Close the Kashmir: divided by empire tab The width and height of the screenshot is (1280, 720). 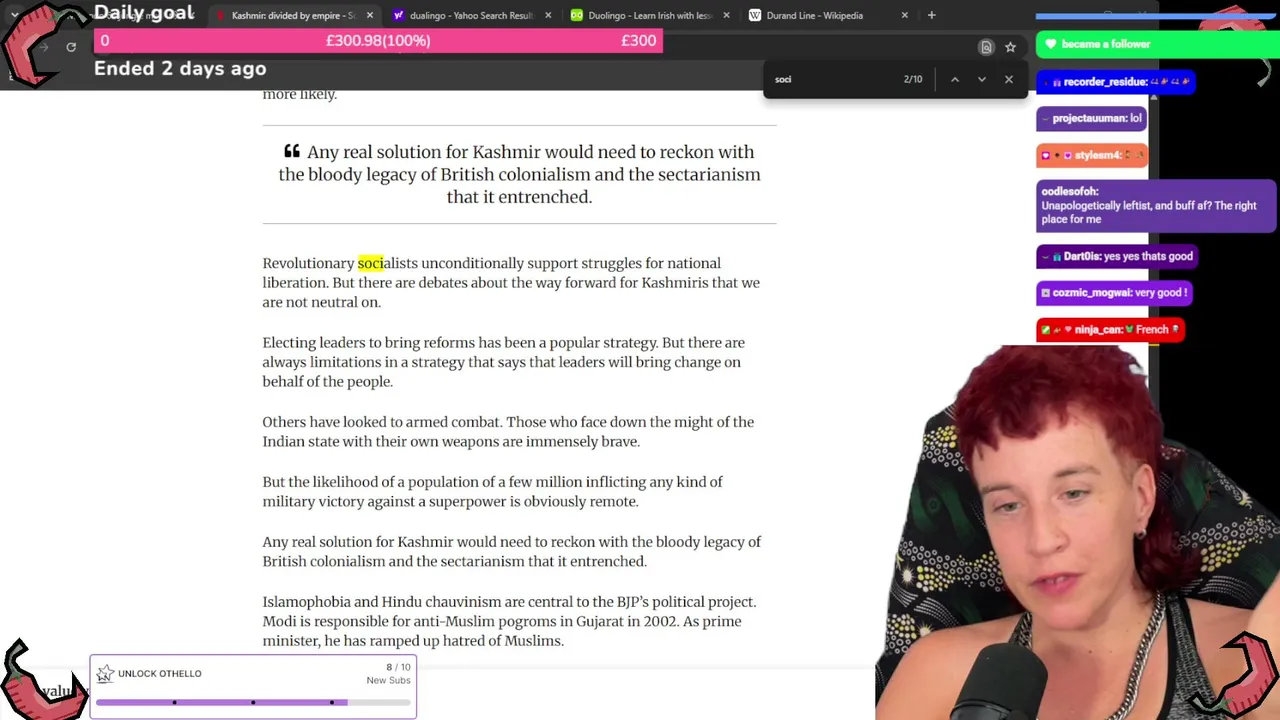tap(370, 15)
